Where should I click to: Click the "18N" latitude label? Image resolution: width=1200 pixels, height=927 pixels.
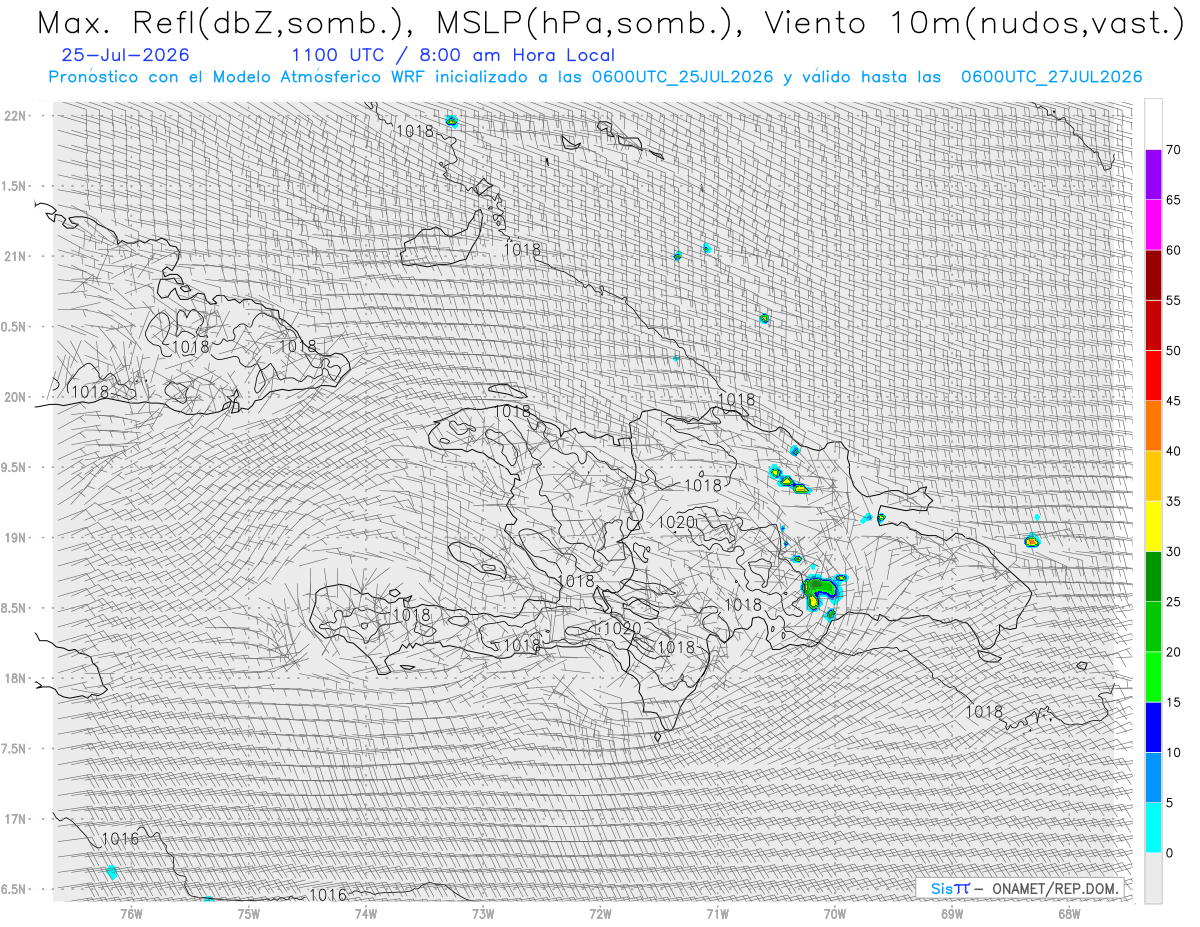(15, 678)
